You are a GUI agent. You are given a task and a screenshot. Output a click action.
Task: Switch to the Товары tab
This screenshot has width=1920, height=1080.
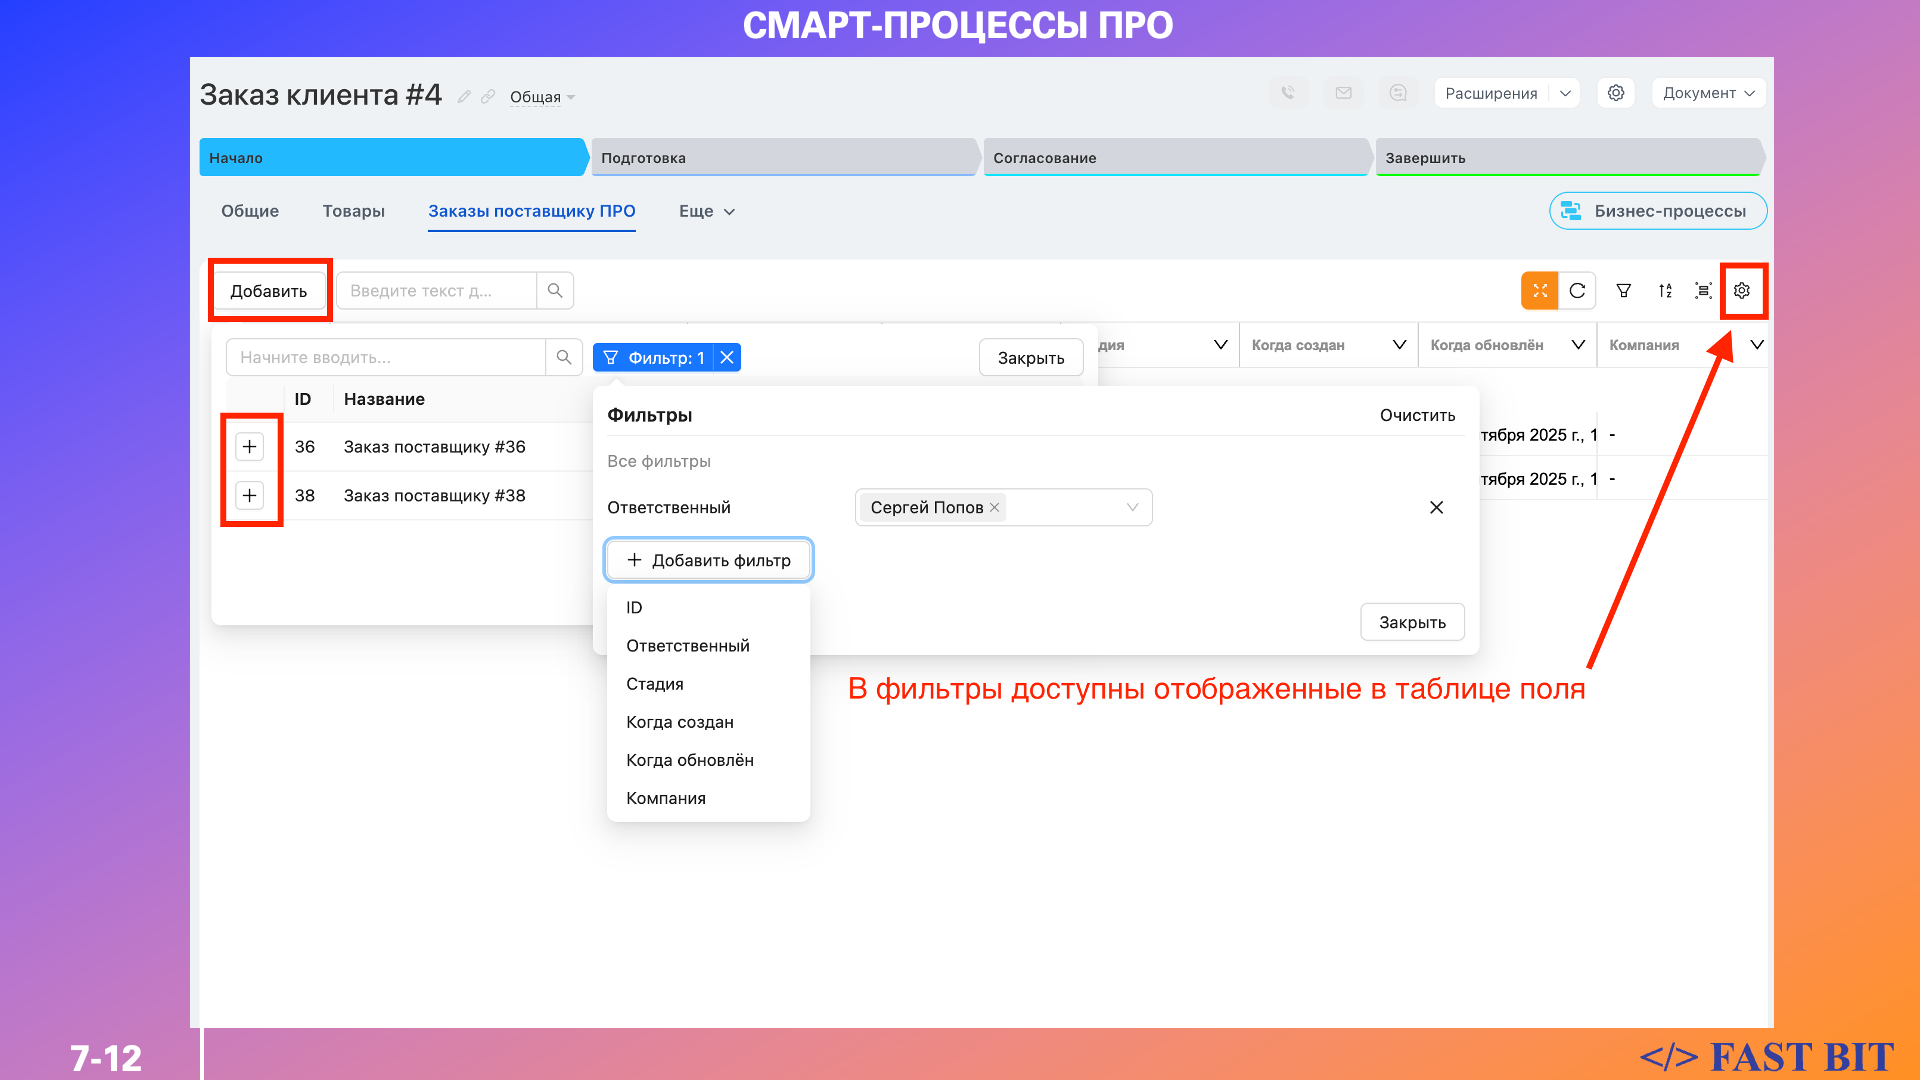click(x=353, y=211)
